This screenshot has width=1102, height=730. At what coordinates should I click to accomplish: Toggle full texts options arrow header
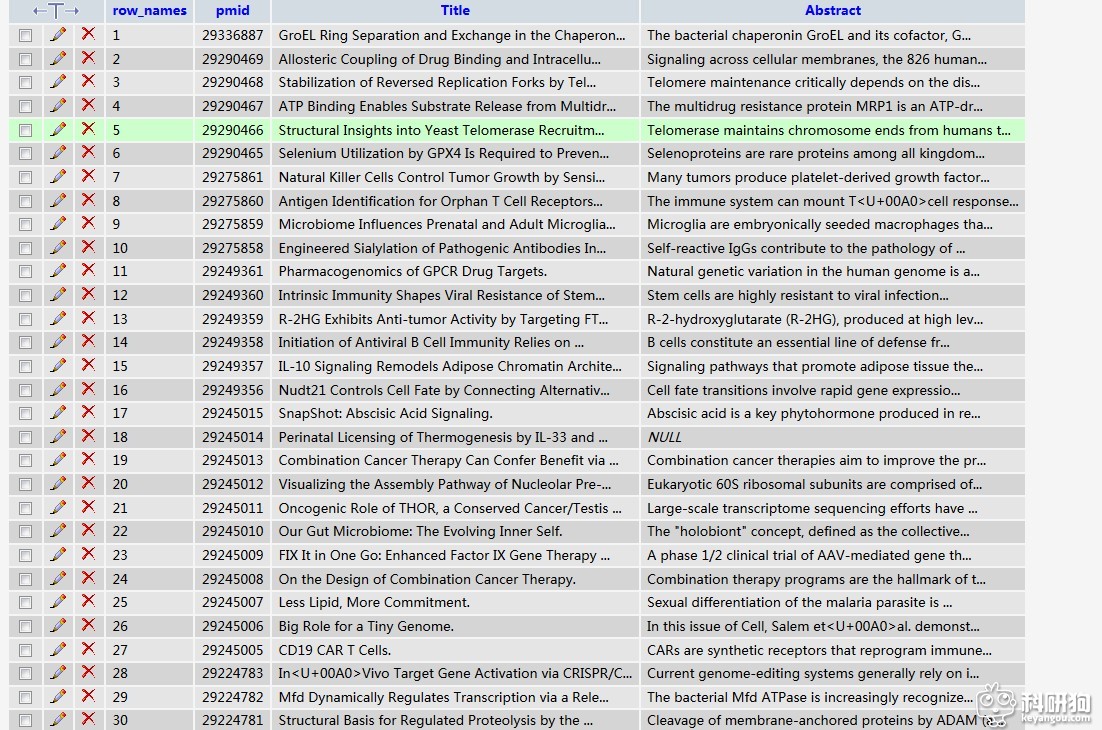pyautogui.click(x=56, y=11)
